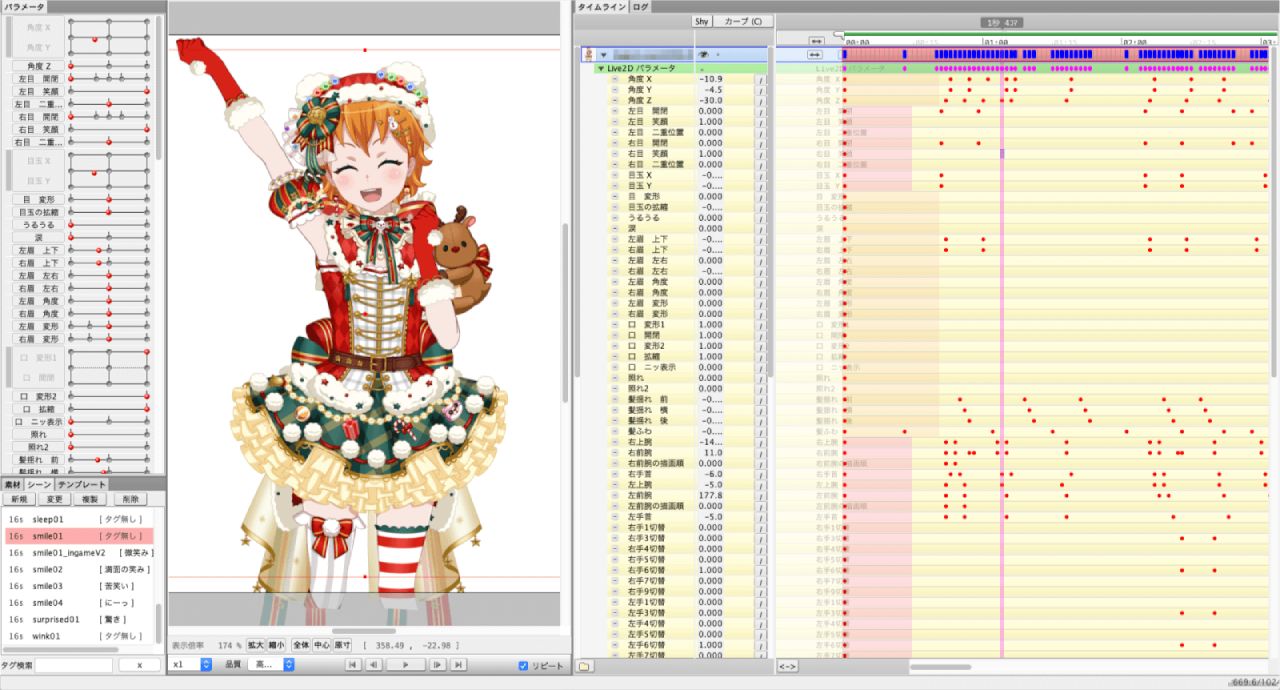The height and width of the screenshot is (690, 1280).
Task: Click the 縮小 zoom out button
Action: tap(276, 645)
